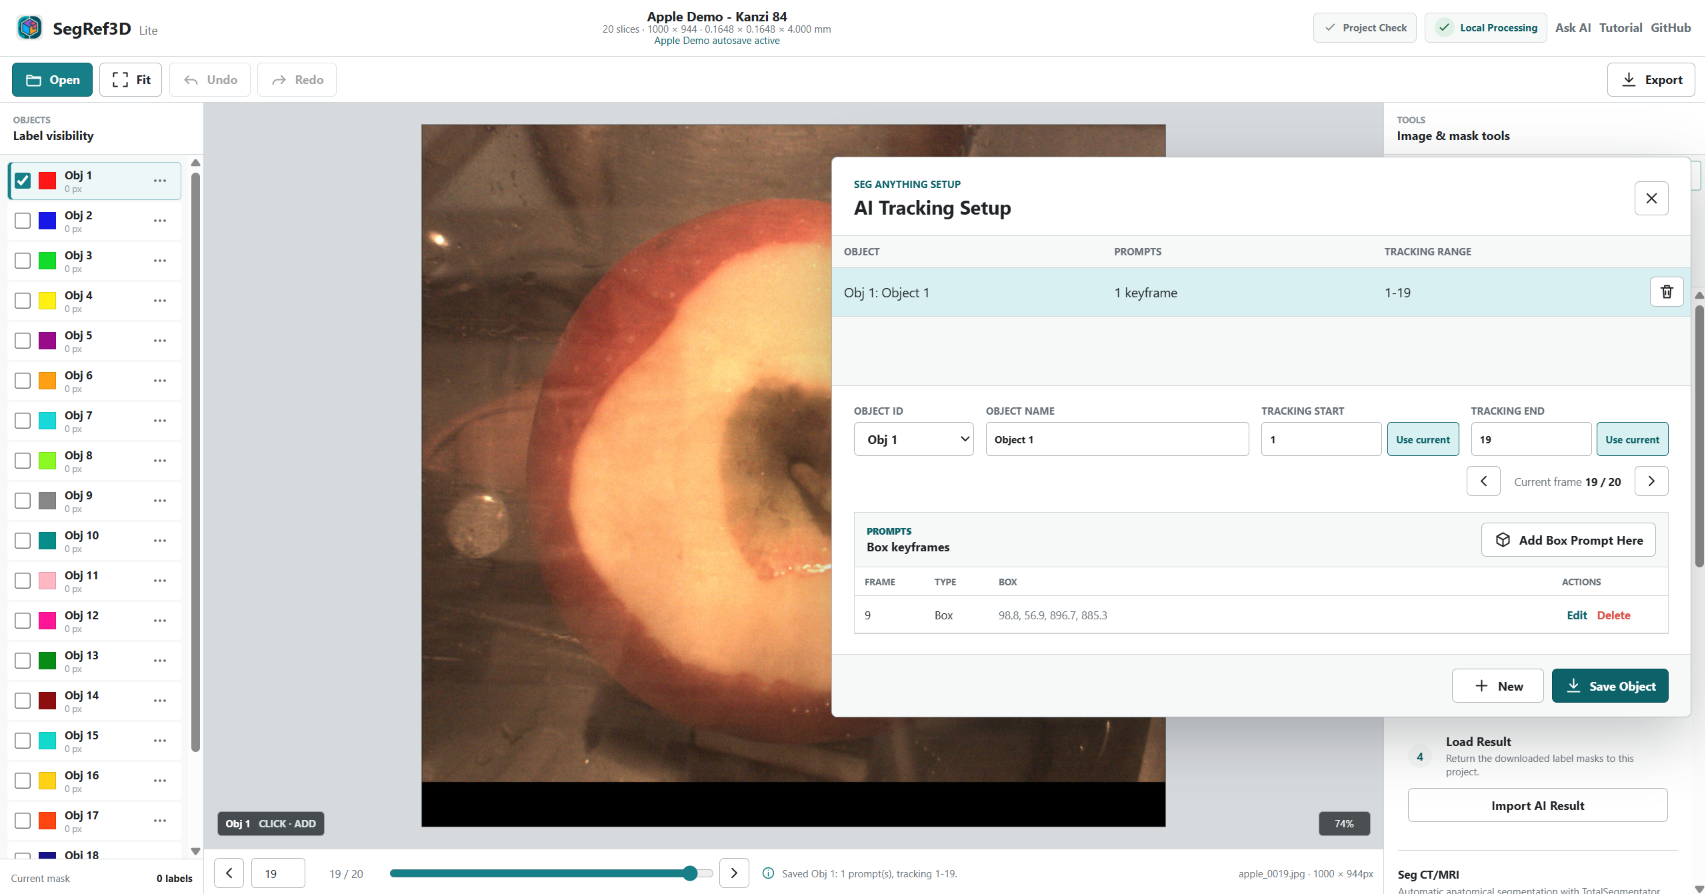Open the GitHub link
Viewport: 1705px width, 894px height.
tap(1671, 28)
